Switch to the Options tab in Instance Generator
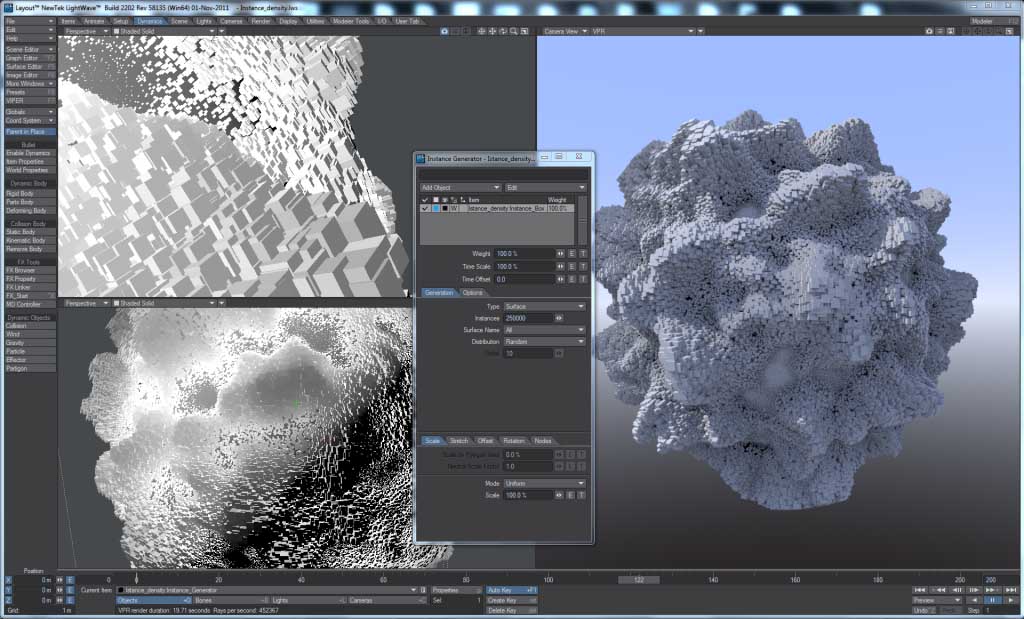 472,293
